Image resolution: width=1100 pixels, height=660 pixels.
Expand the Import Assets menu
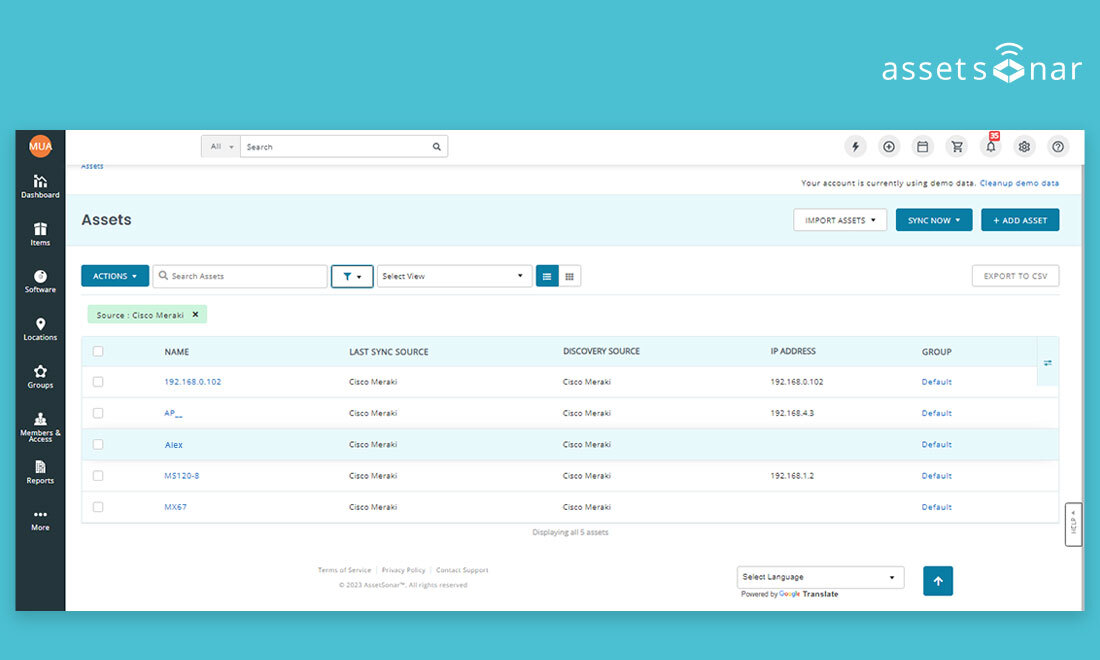point(840,219)
